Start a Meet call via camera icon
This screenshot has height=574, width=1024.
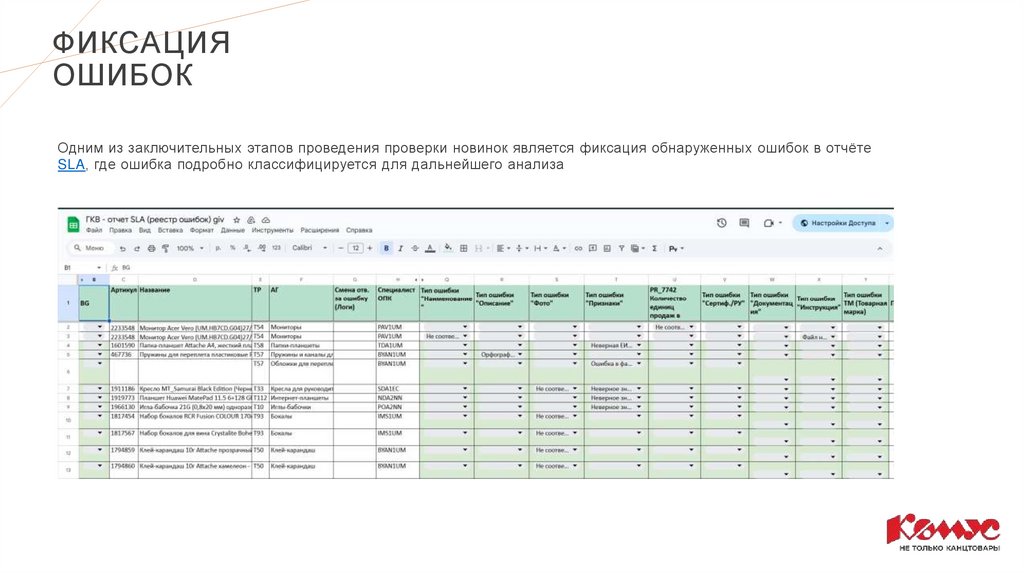771,223
